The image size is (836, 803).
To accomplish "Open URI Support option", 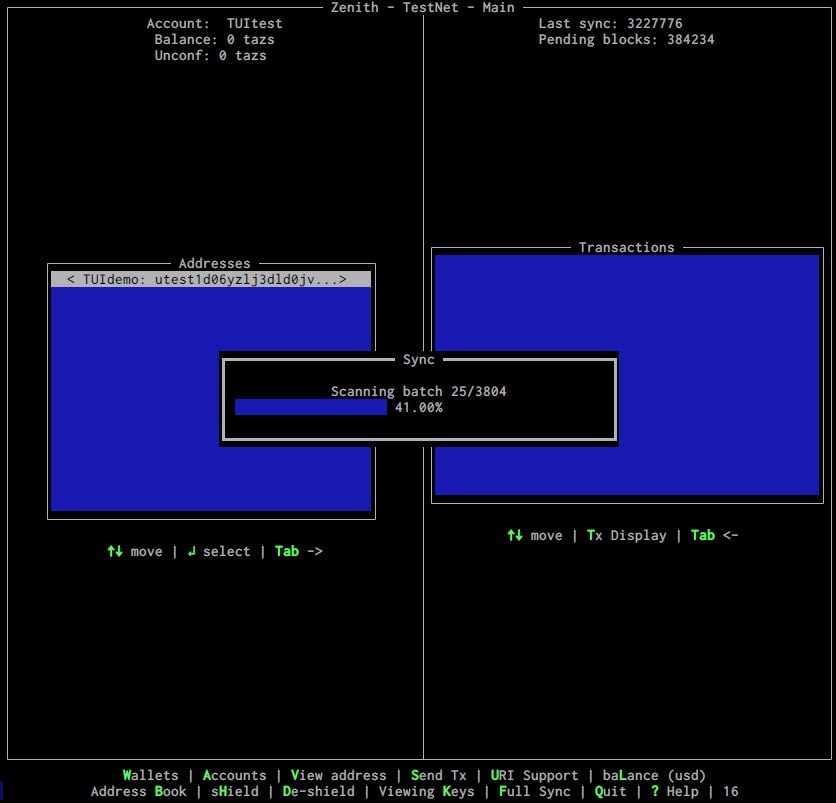I will (534, 775).
